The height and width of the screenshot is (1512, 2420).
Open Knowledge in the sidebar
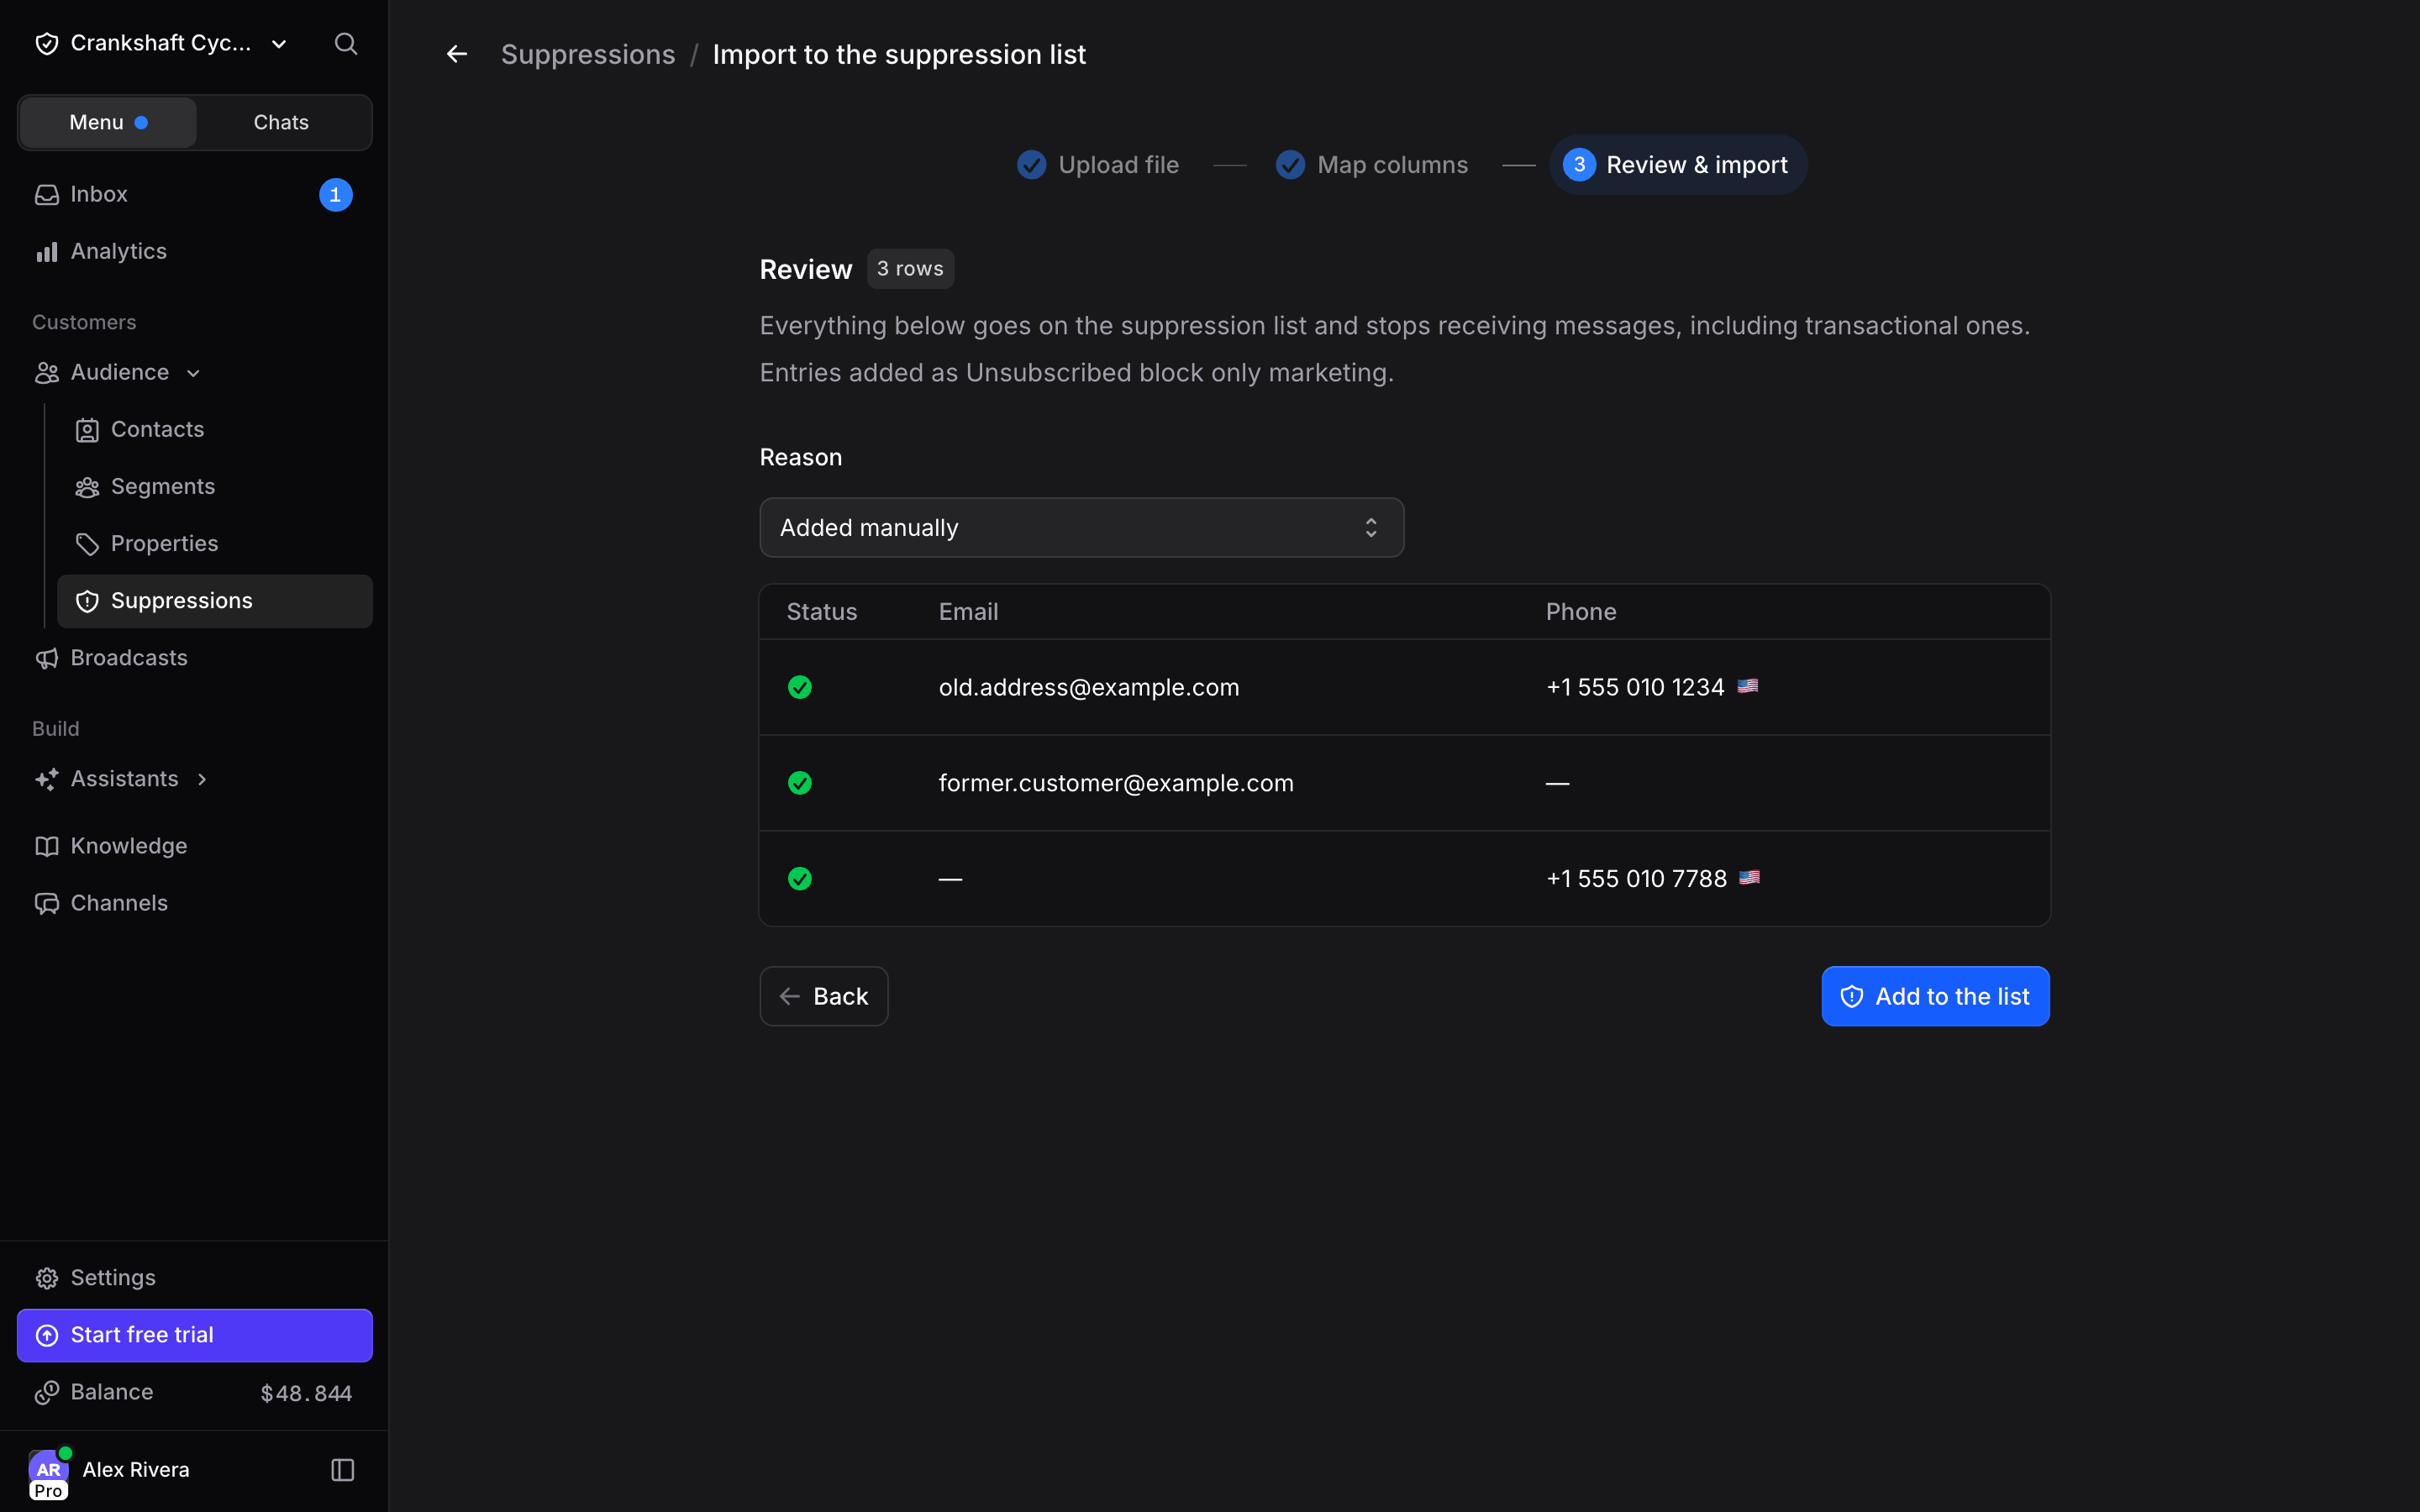(x=195, y=846)
